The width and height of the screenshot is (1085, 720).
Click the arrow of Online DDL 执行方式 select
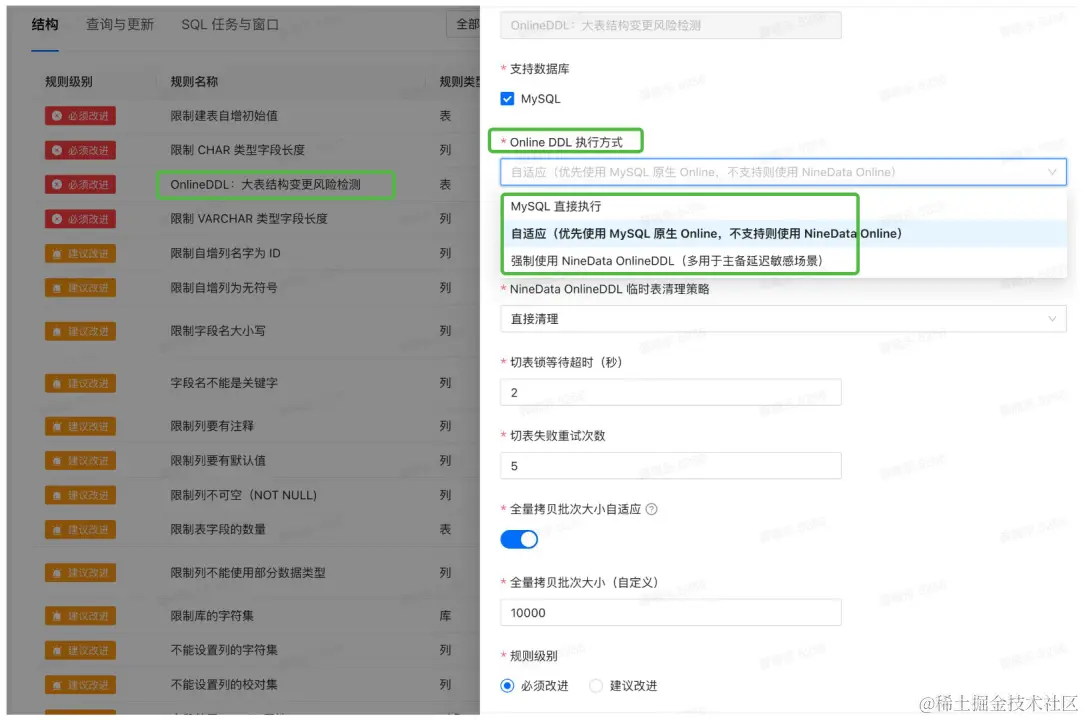(x=1052, y=172)
